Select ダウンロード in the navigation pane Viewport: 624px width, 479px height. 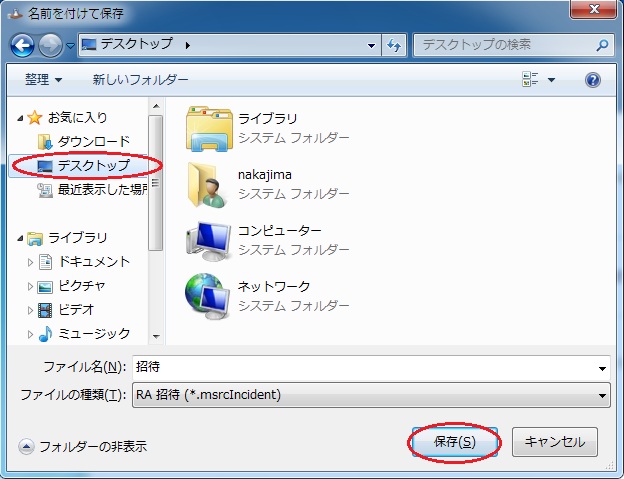(x=92, y=141)
